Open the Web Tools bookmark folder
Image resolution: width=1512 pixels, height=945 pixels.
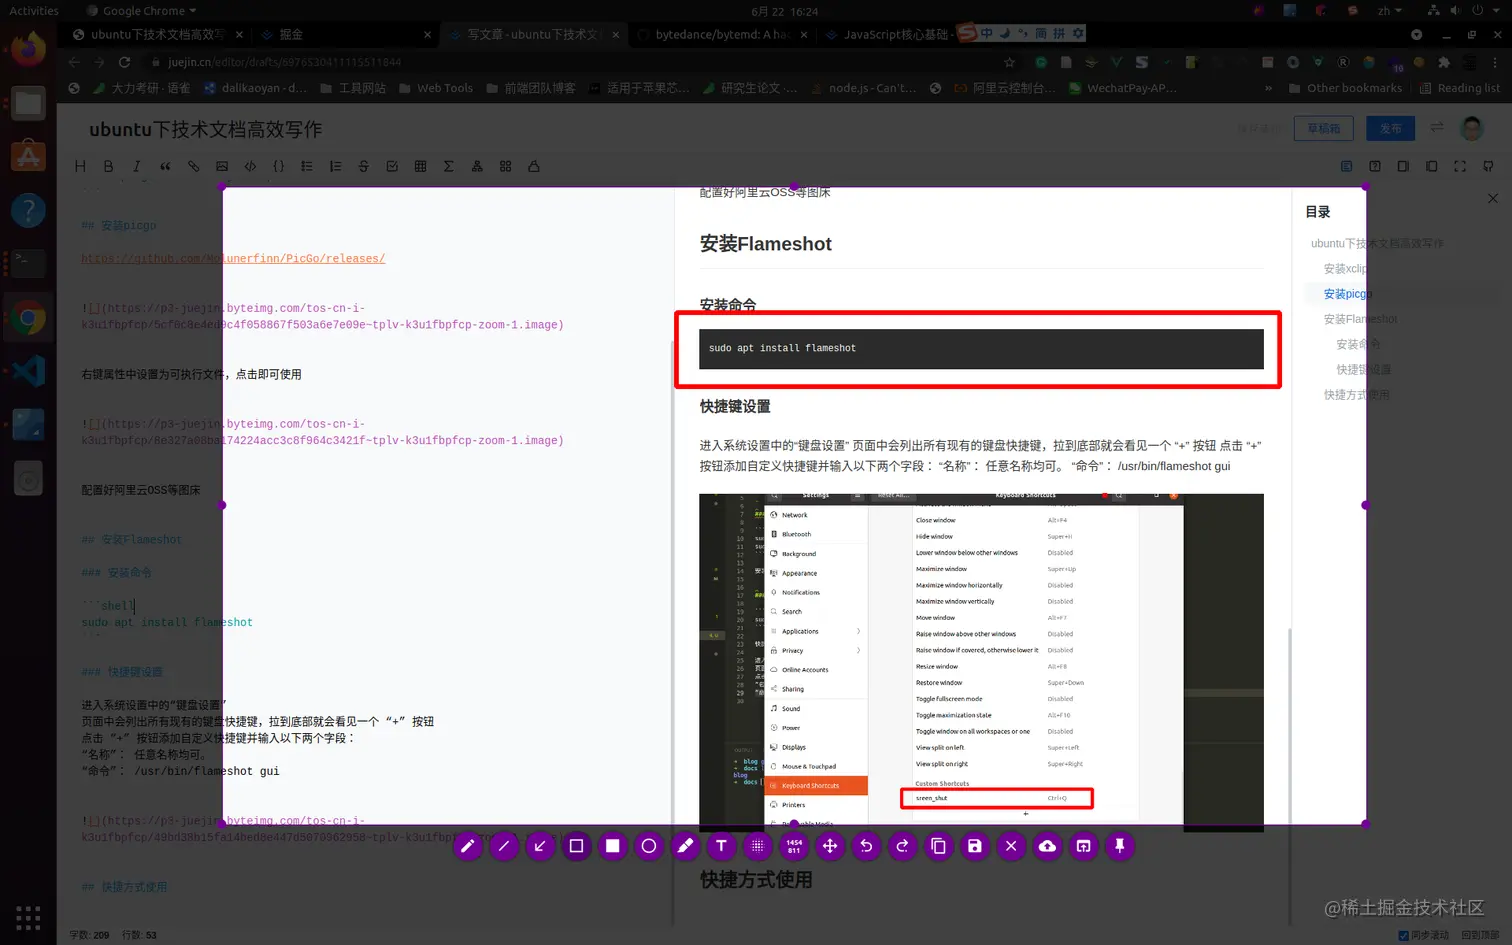click(x=436, y=88)
